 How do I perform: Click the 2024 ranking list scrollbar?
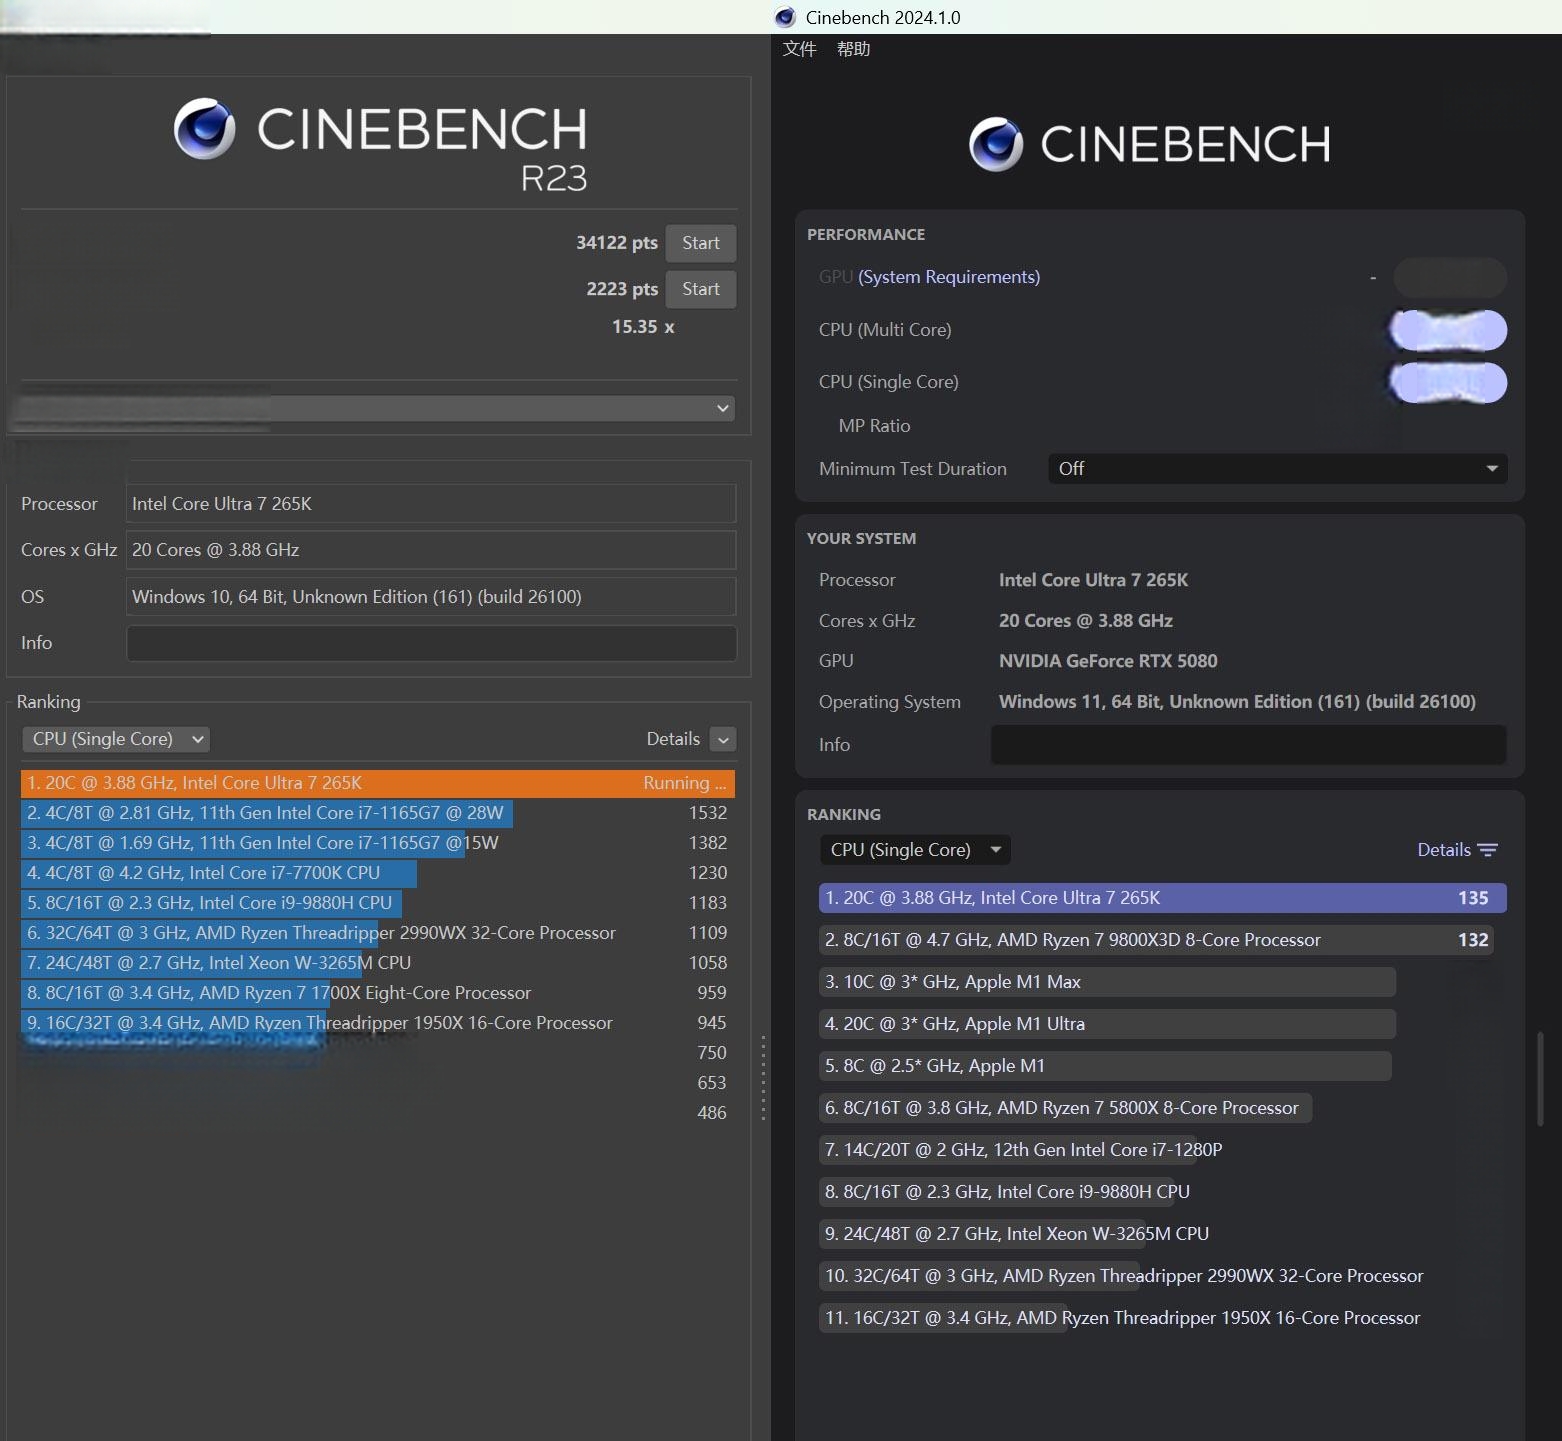pyautogui.click(x=1540, y=1080)
